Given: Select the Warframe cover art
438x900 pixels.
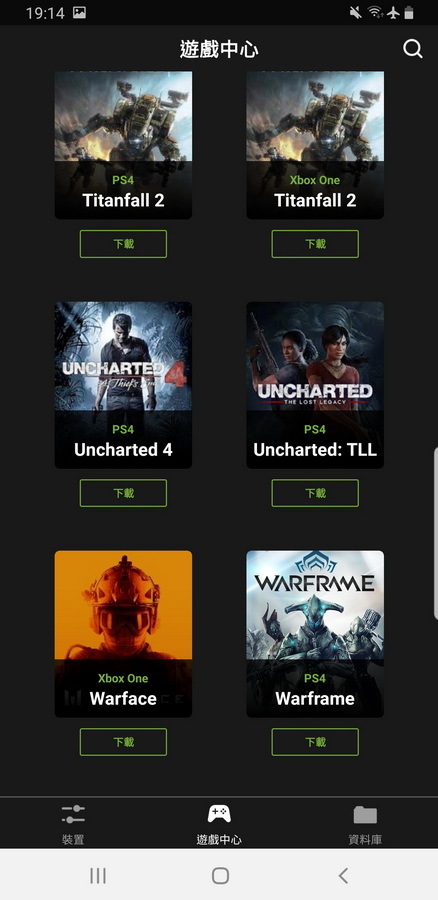Looking at the screenshot, I should [315, 634].
